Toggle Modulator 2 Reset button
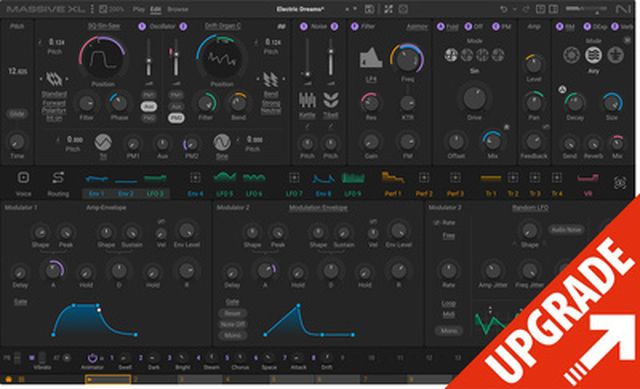This screenshot has height=389, width=640. (232, 313)
